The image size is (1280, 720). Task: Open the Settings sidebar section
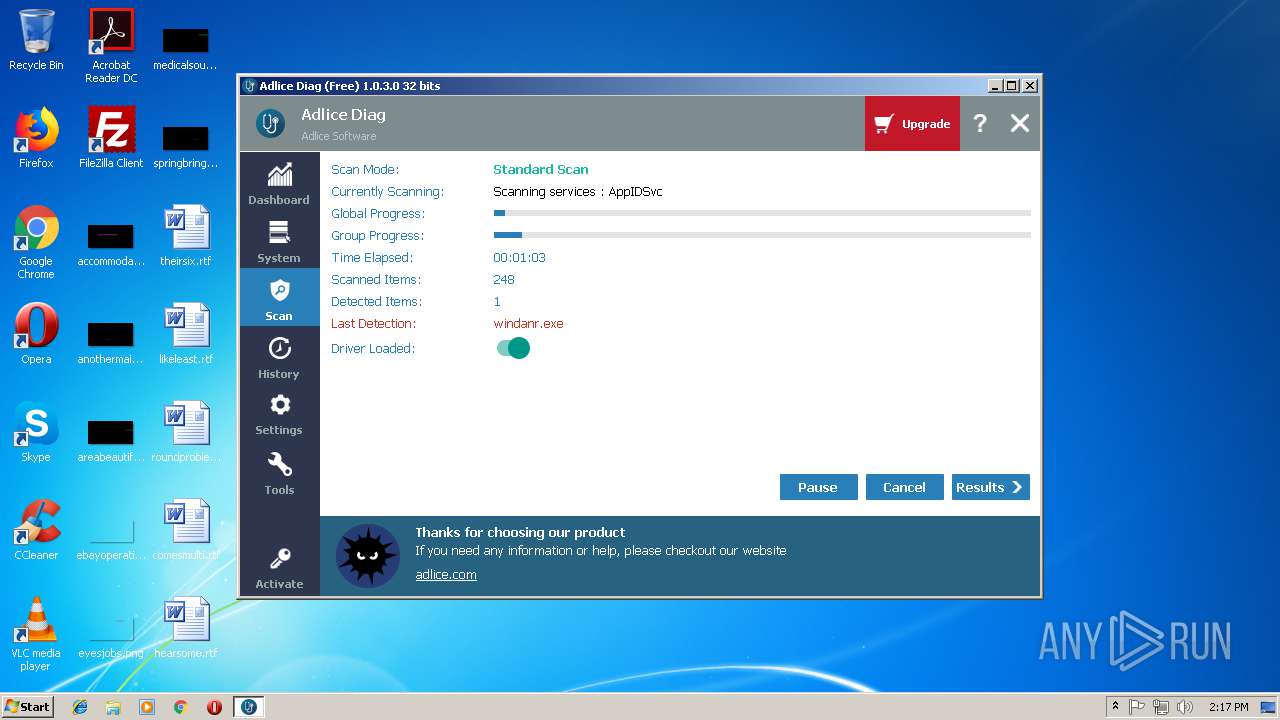pyautogui.click(x=279, y=413)
